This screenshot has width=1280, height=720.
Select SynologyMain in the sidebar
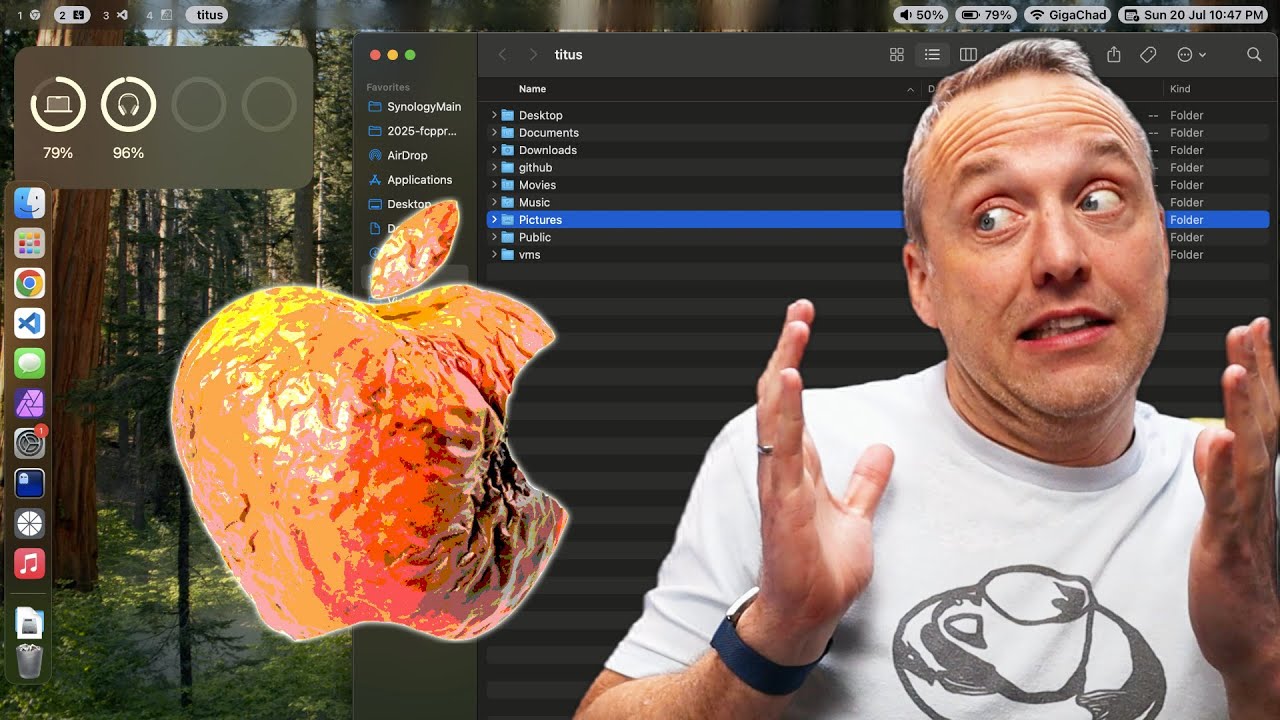point(414,107)
